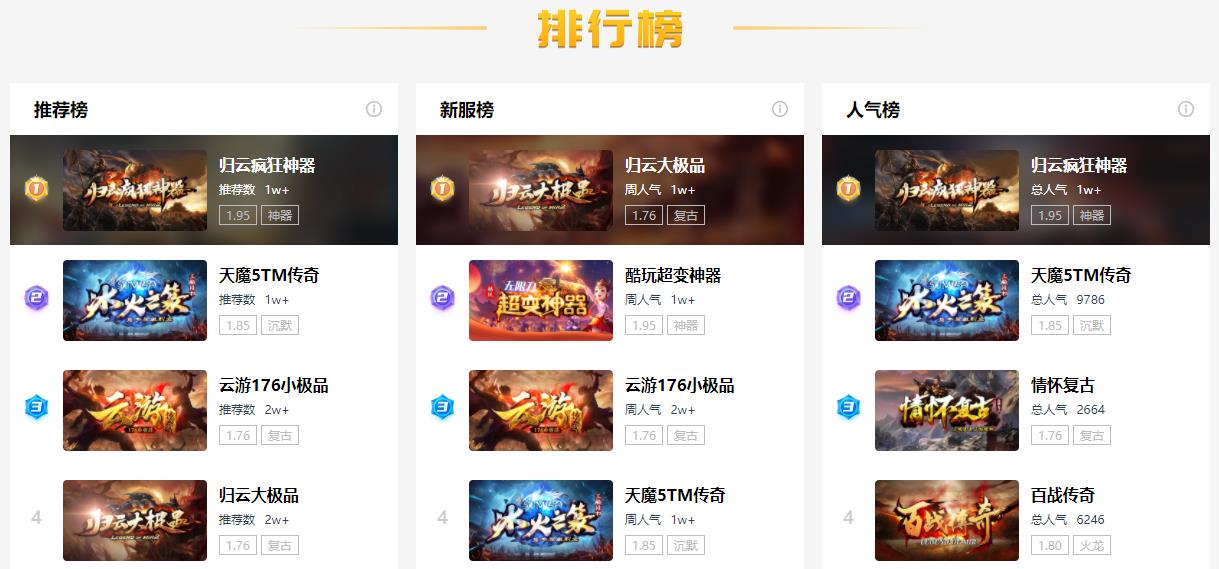Click the info icon beside 人气榜
The width and height of the screenshot is (1219, 569).
pos(1186,109)
